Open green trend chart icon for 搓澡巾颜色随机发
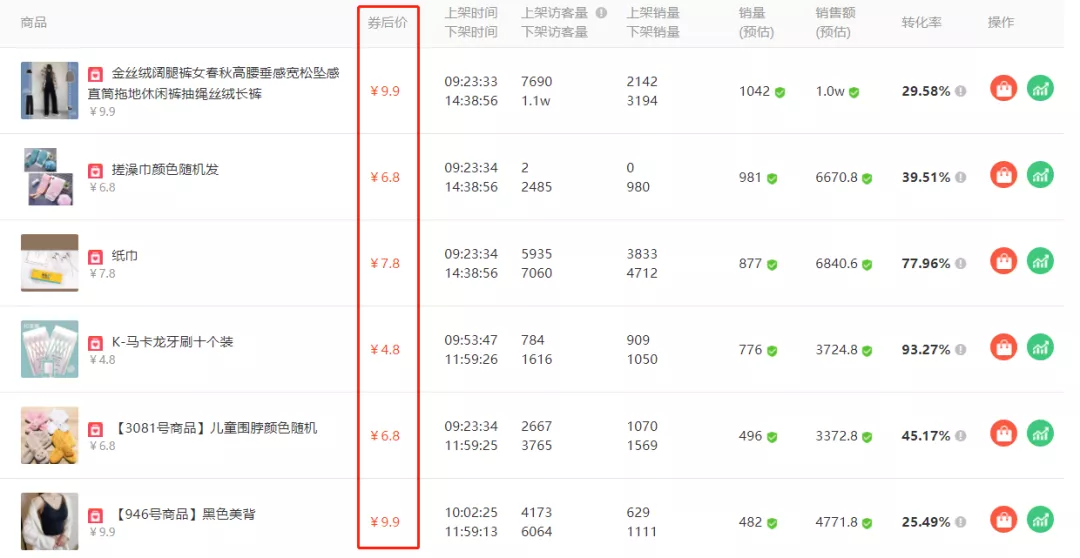The image size is (1080, 558). pyautogui.click(x=1041, y=175)
